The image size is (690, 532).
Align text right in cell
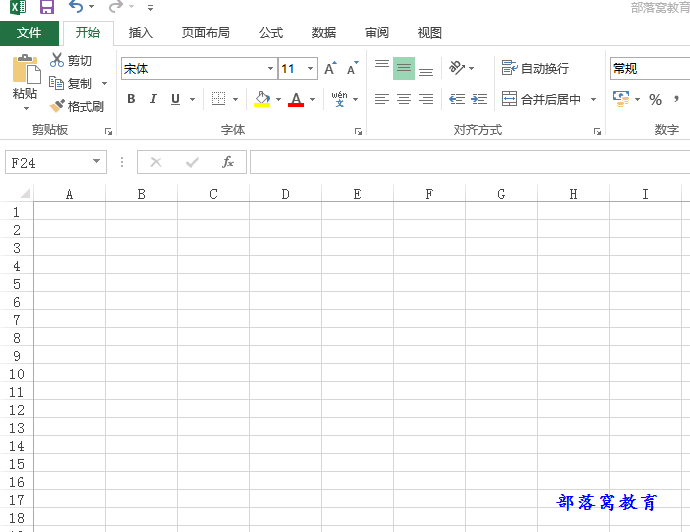[x=426, y=99]
